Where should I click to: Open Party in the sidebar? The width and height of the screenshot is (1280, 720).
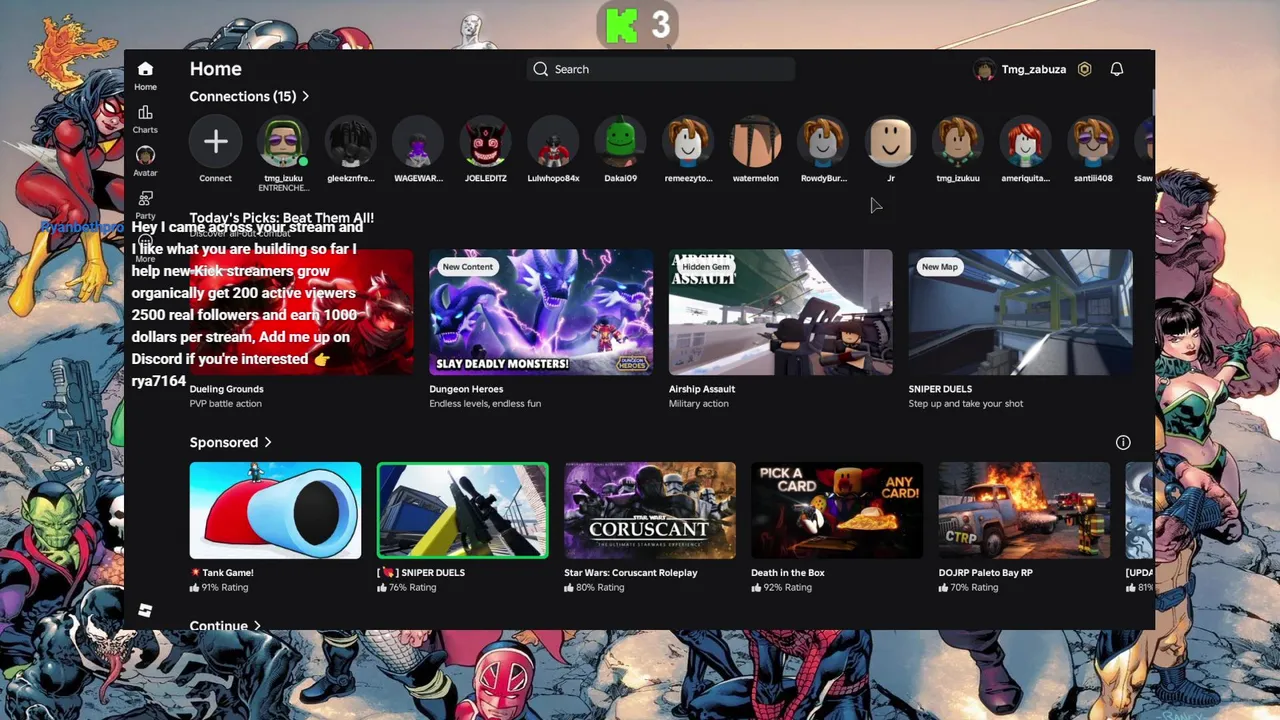click(x=145, y=204)
